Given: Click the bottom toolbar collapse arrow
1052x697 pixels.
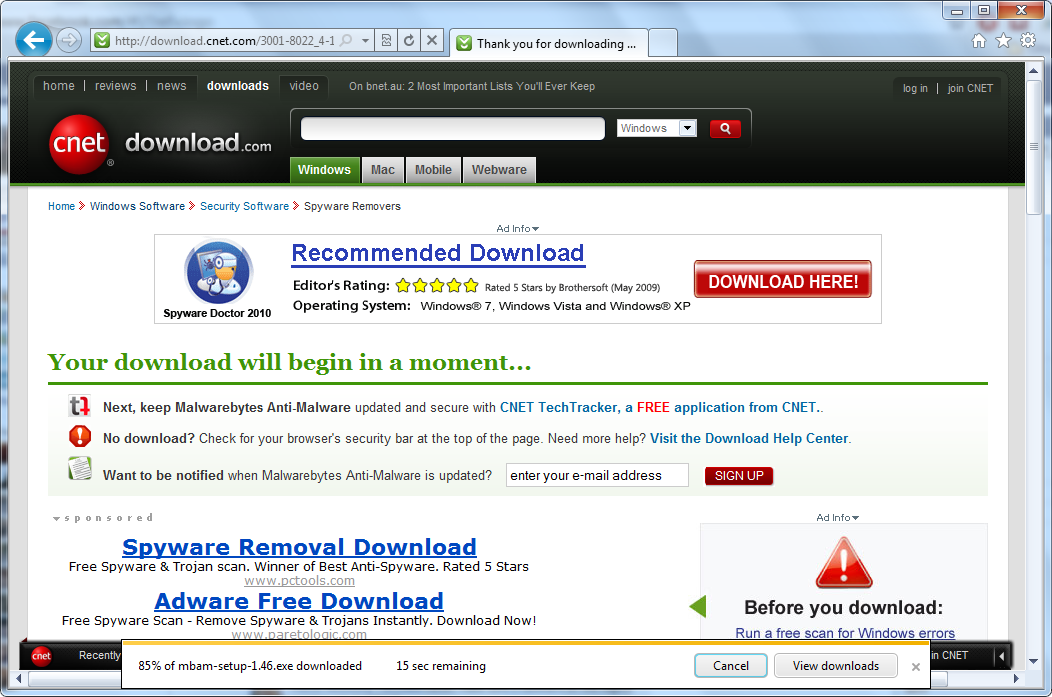Looking at the screenshot, I should [x=1002, y=656].
